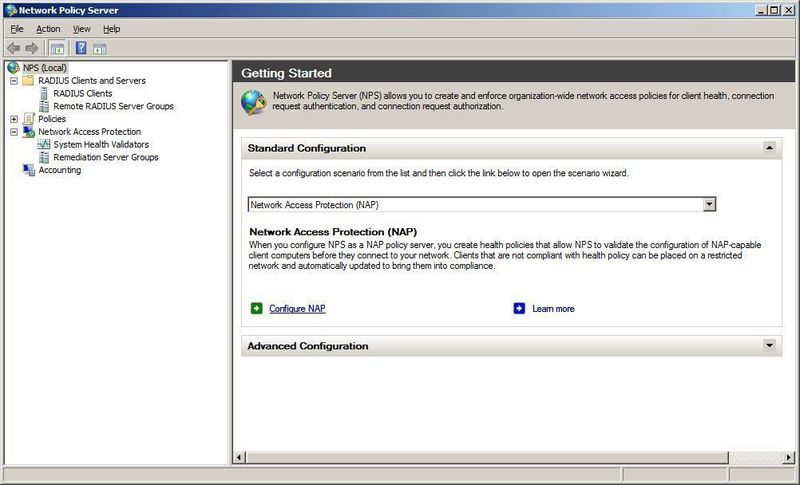Viewport: 800px width, 485px height.
Task: Click the Remote RADIUS Server Groups icon
Action: (x=44, y=106)
